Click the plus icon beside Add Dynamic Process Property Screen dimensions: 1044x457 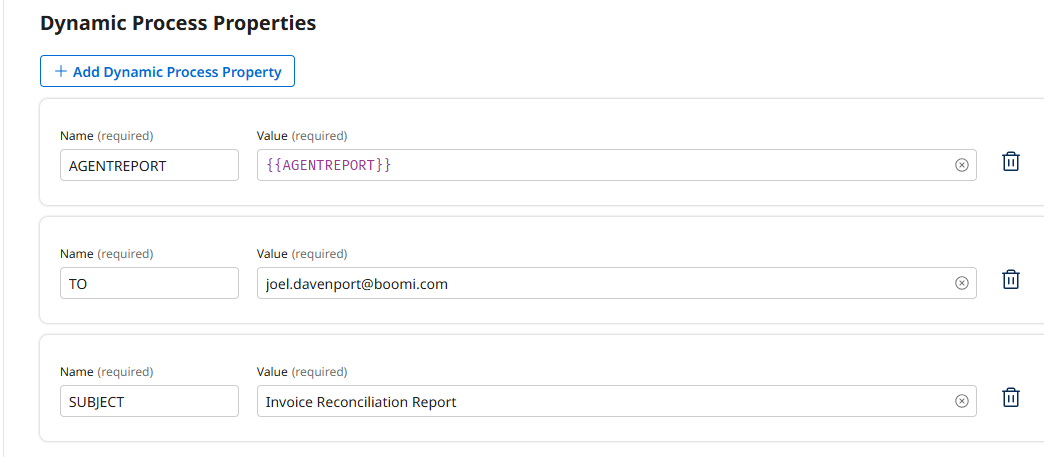(61, 72)
